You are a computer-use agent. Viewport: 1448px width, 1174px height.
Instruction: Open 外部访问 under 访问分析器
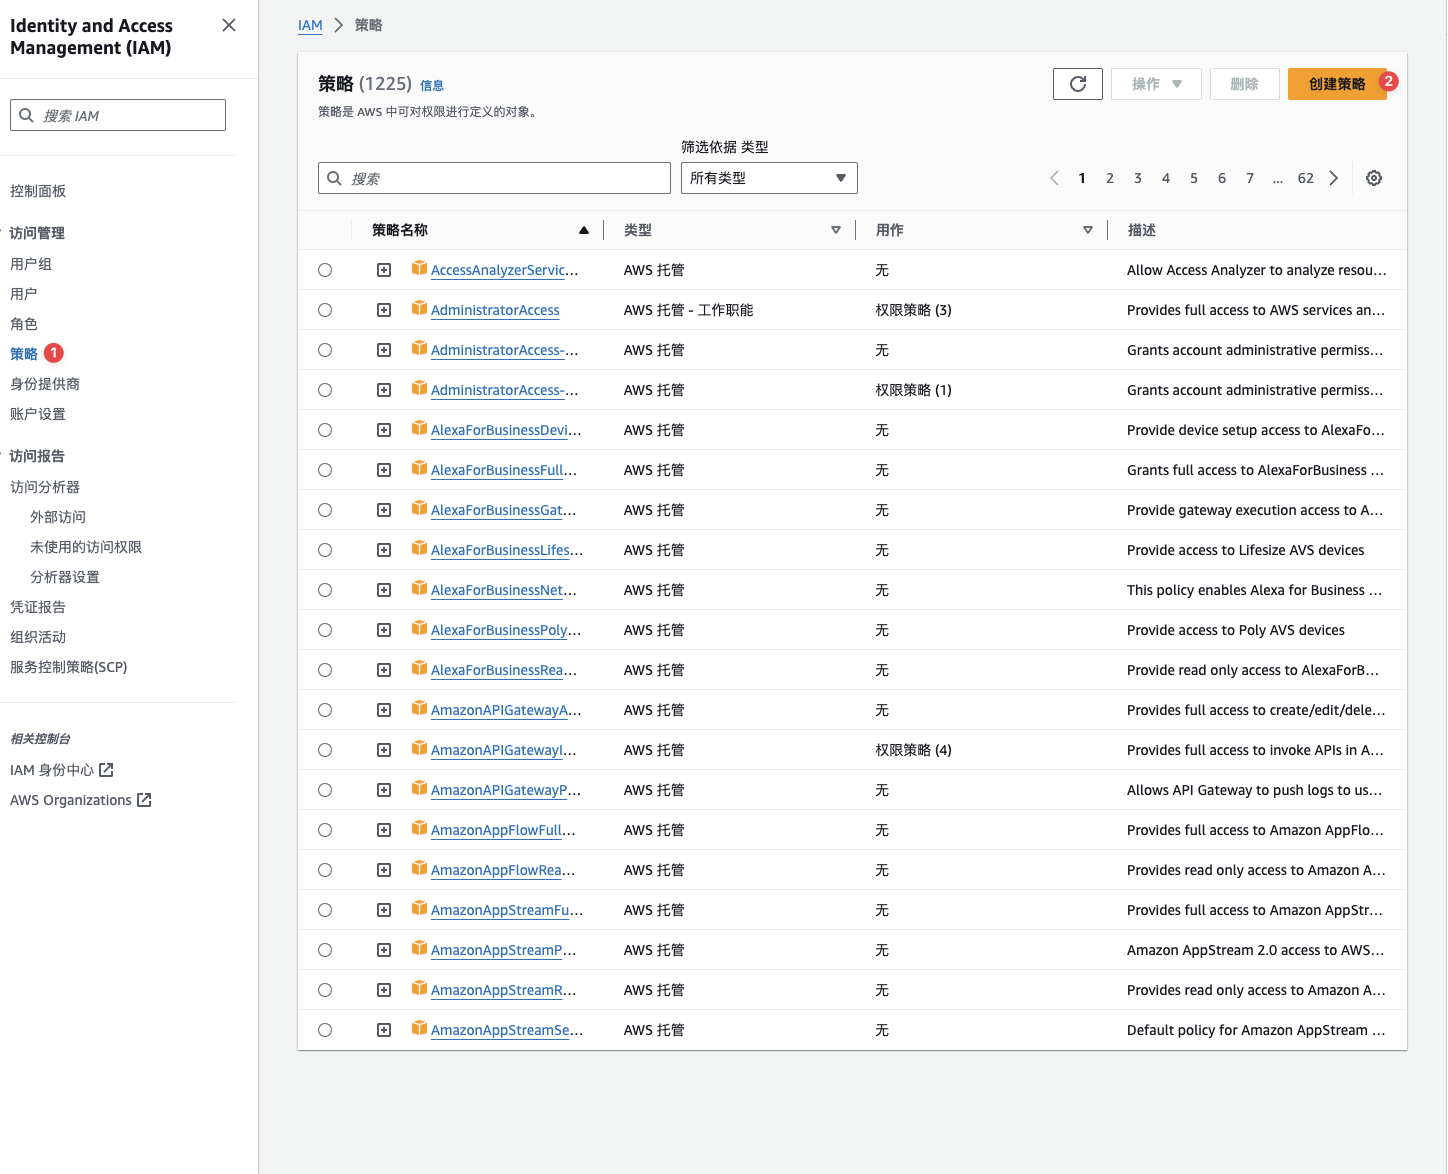pos(58,517)
